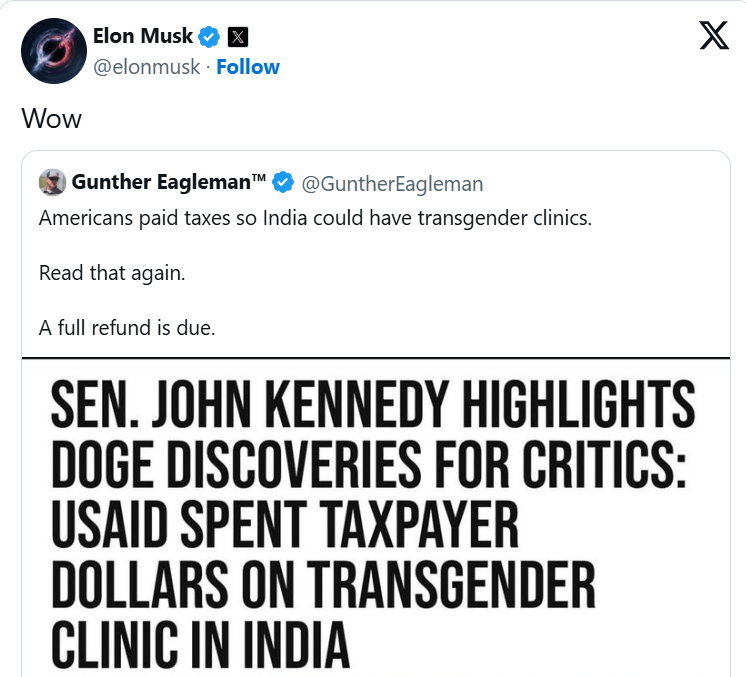This screenshot has width=746, height=677.
Task: Click the black X affiliate badge
Action: pyautogui.click(x=238, y=37)
